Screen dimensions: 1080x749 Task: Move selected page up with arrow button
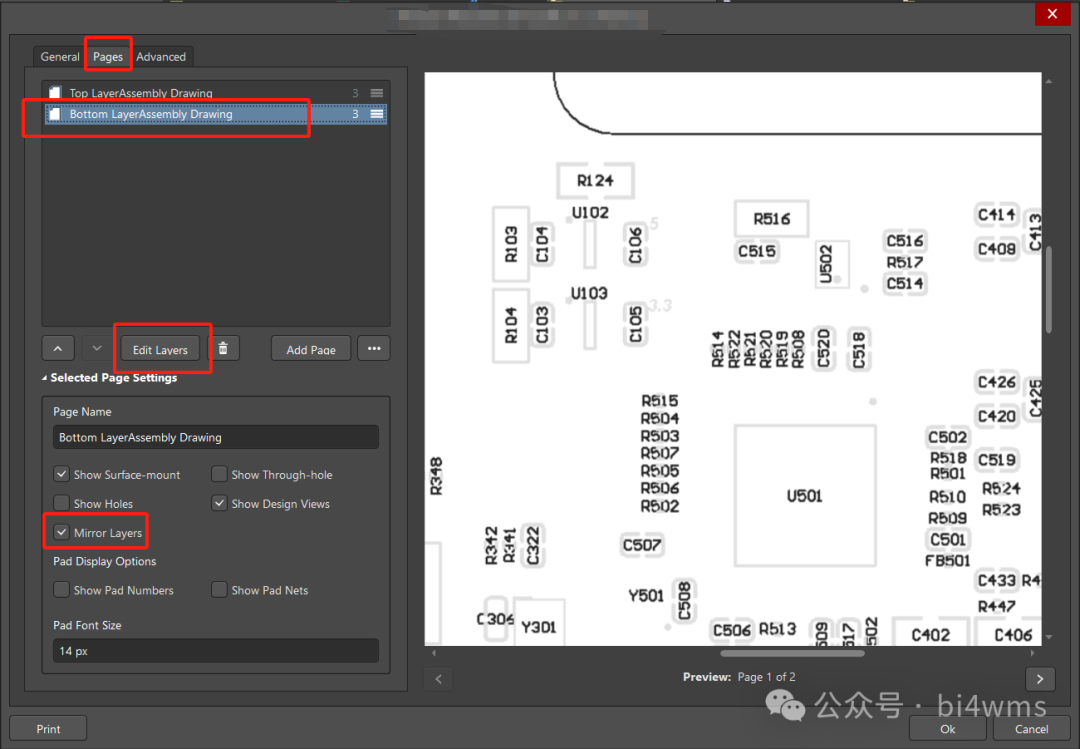(57, 348)
